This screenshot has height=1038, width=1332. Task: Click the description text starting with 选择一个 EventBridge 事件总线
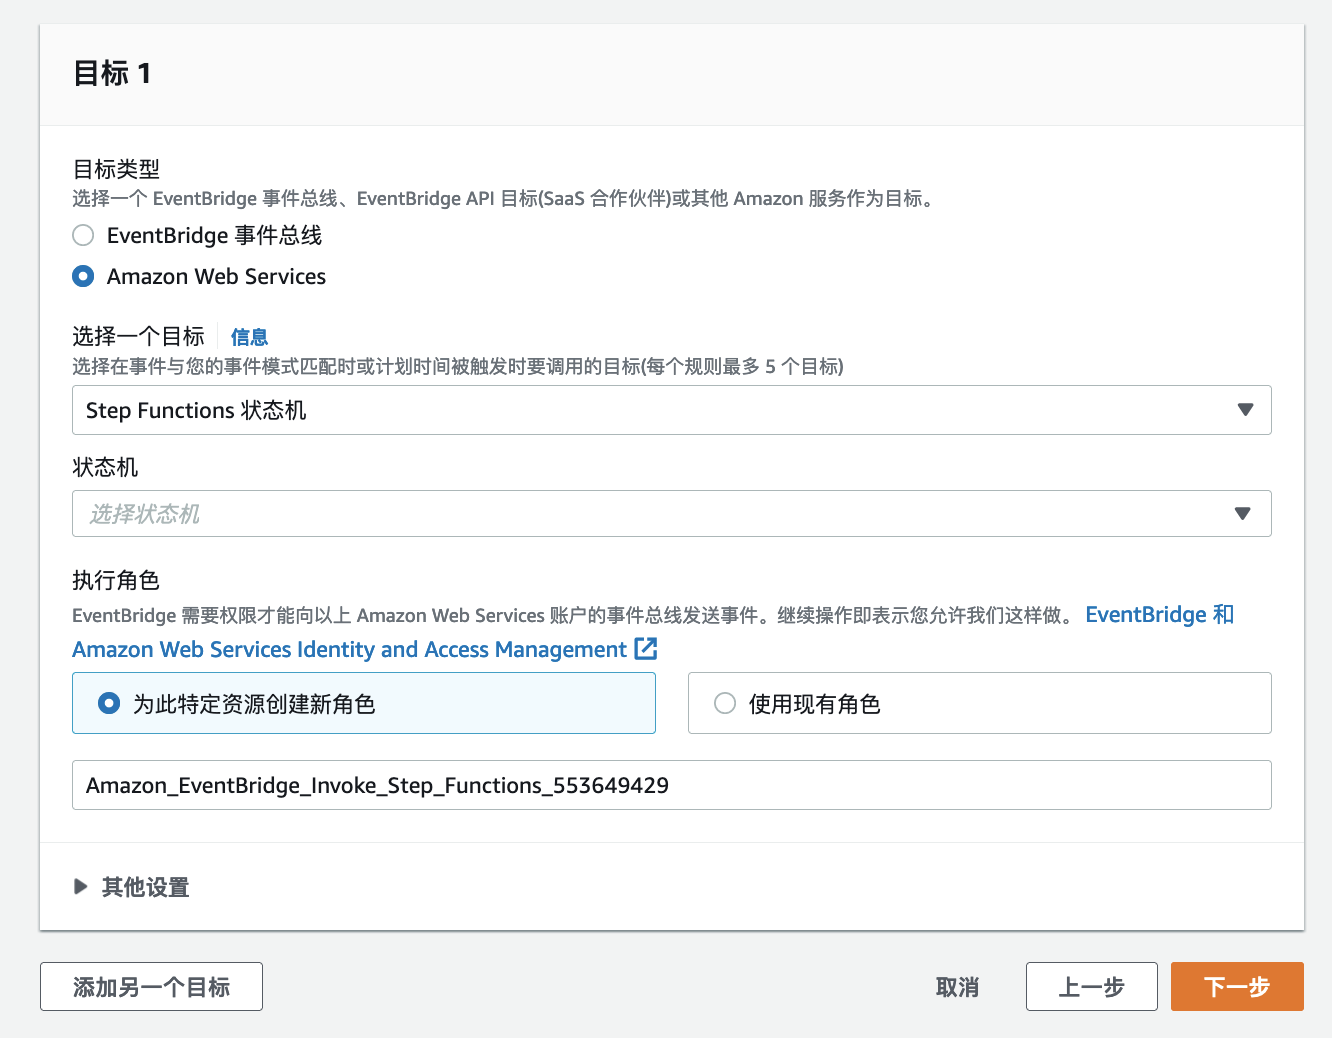(x=503, y=199)
